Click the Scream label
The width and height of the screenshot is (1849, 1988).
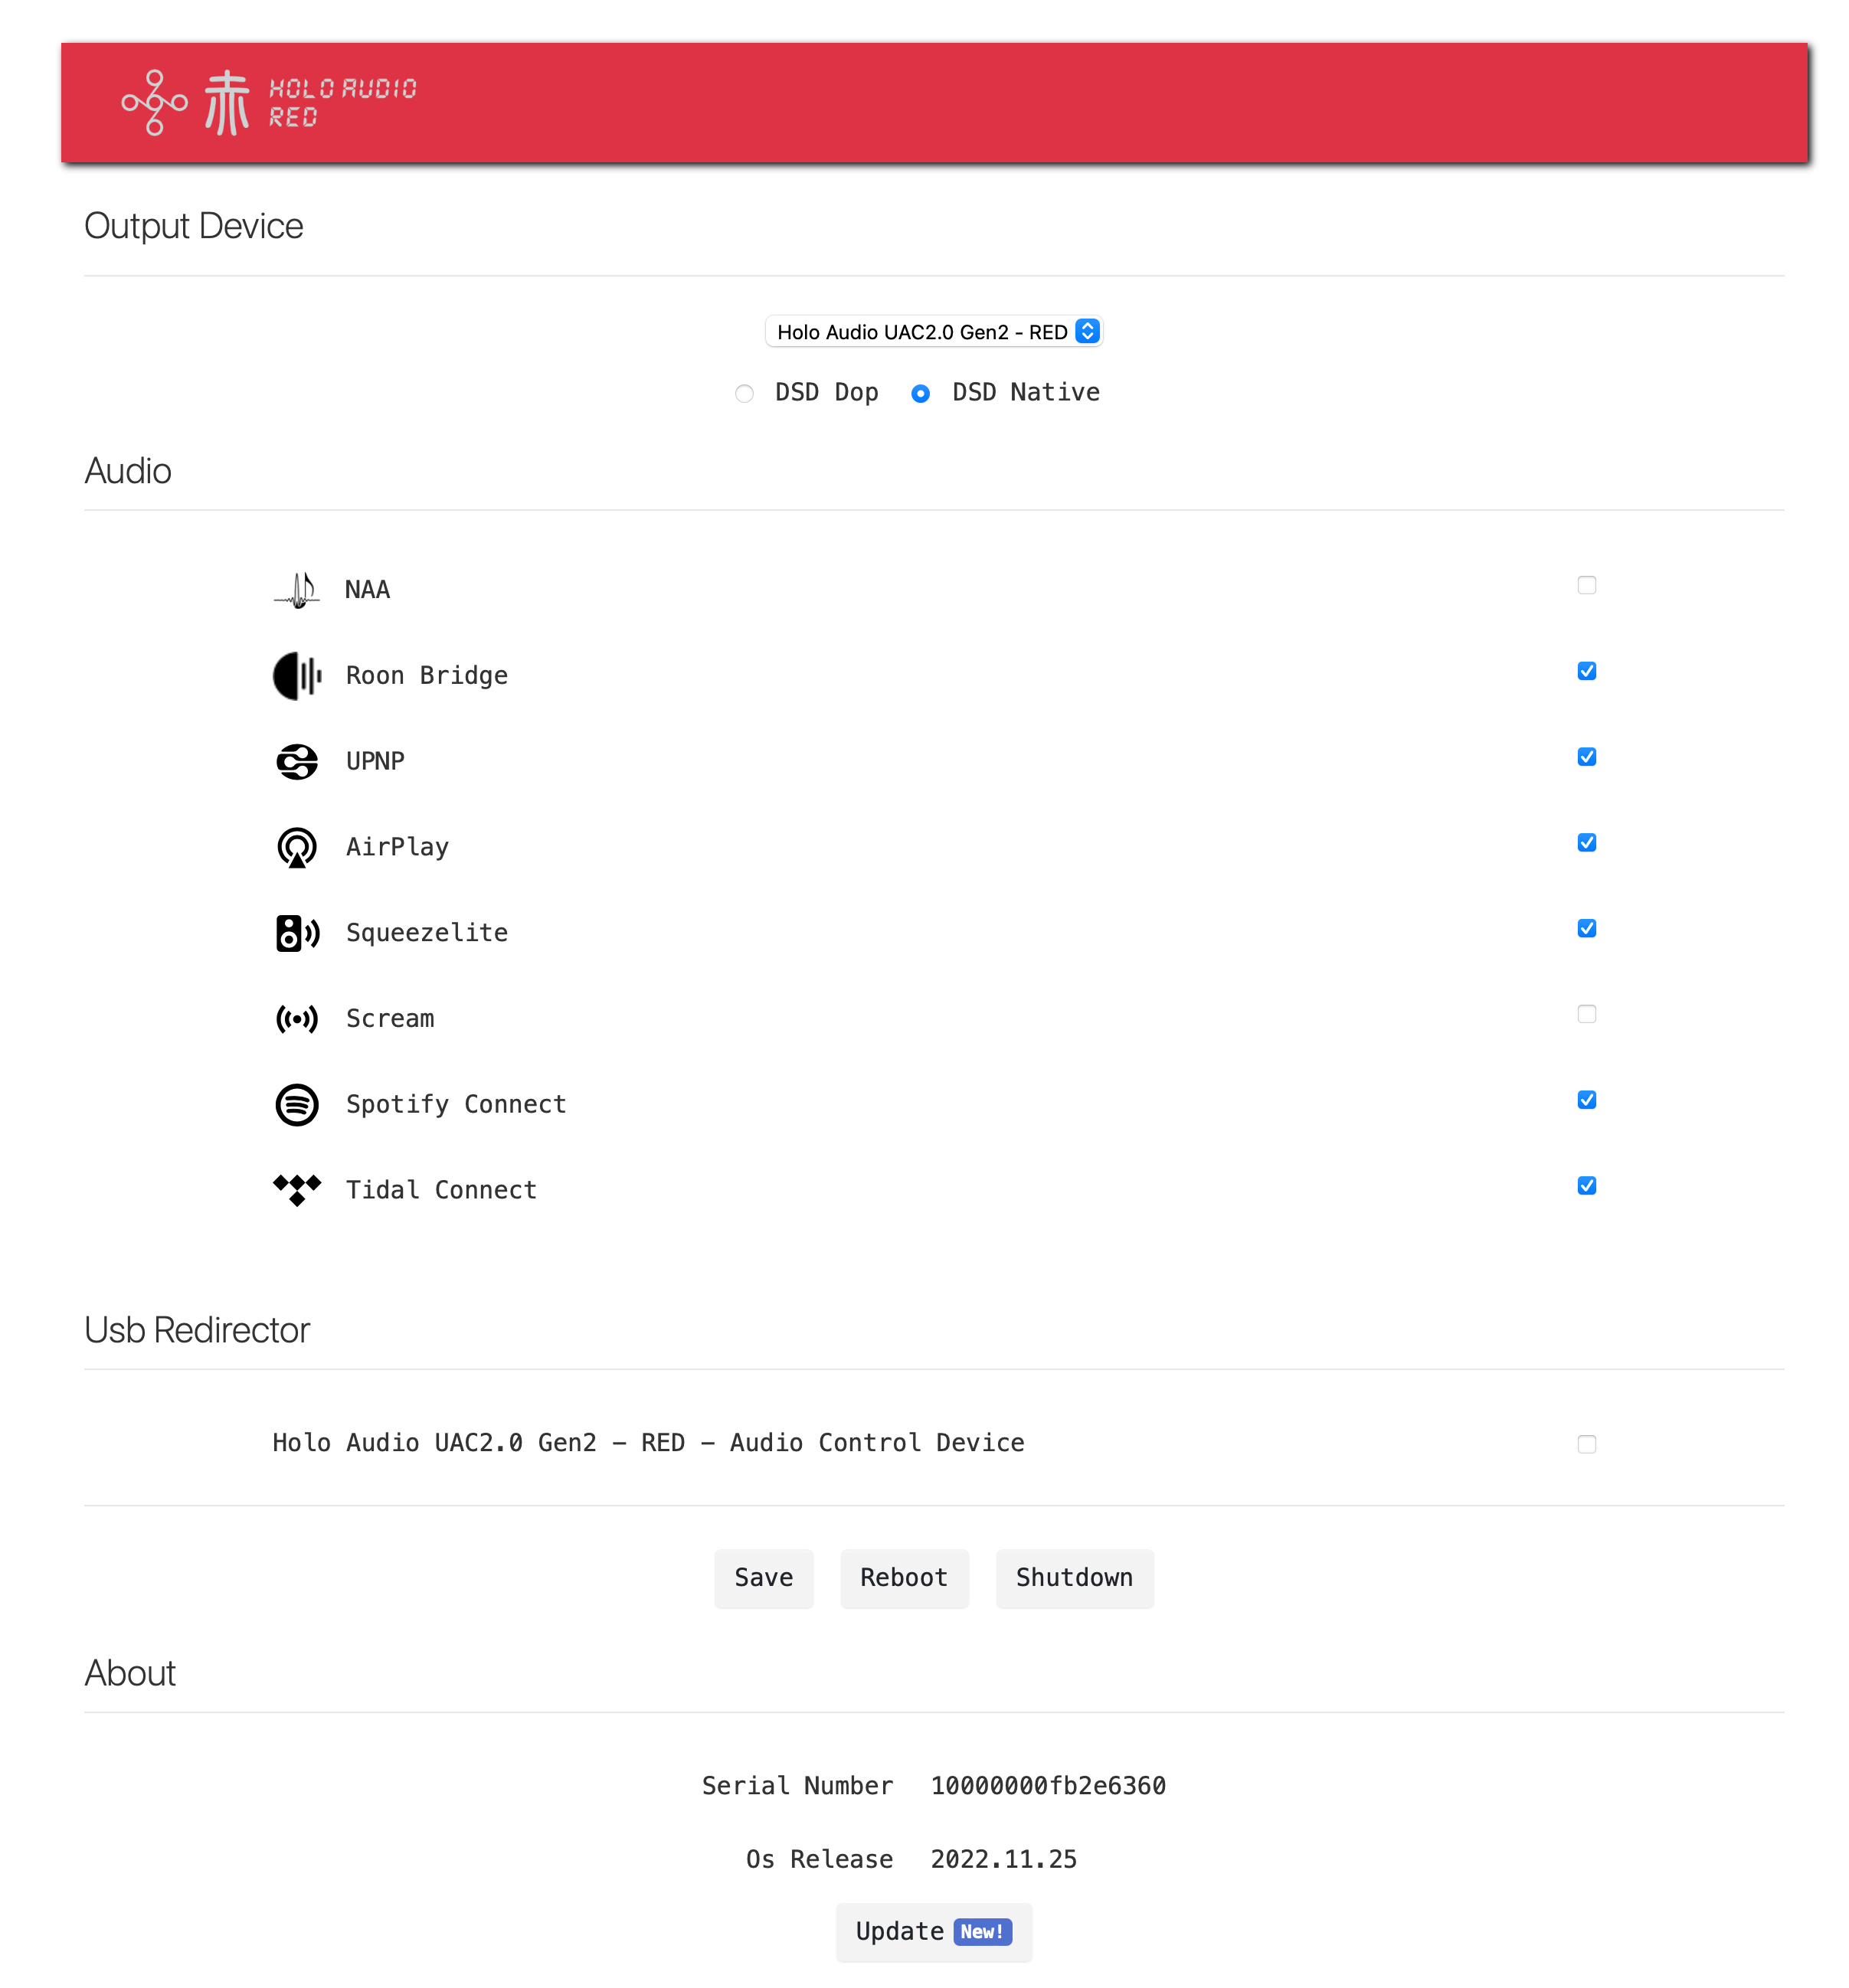click(389, 1019)
